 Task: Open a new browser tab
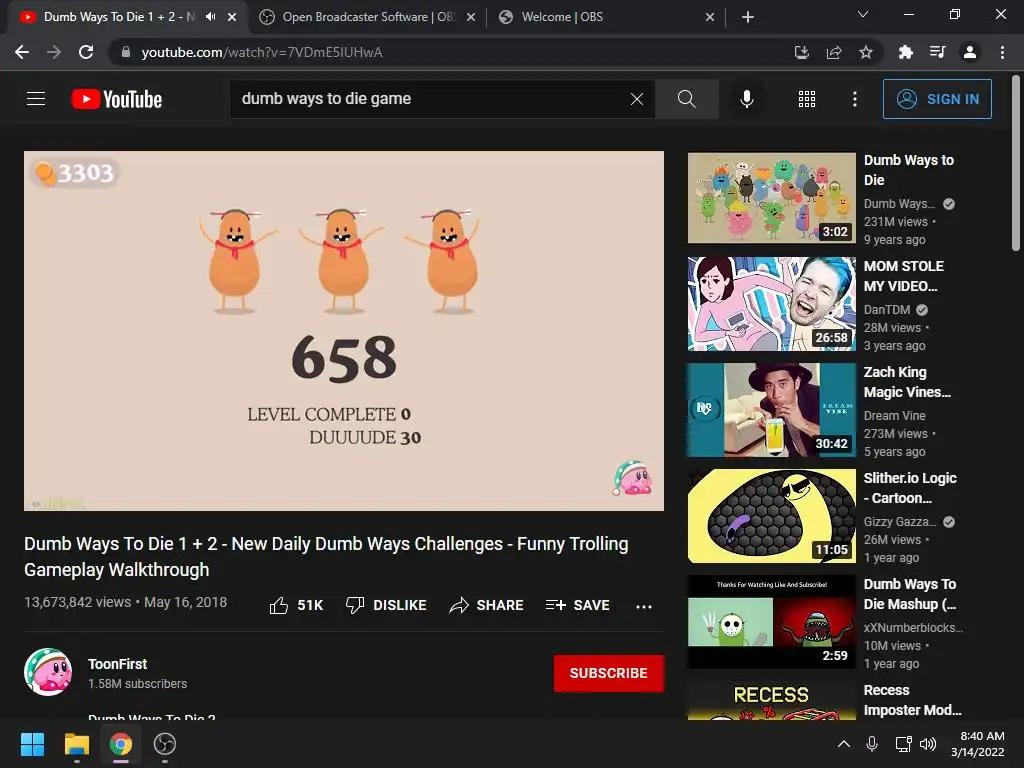click(748, 17)
